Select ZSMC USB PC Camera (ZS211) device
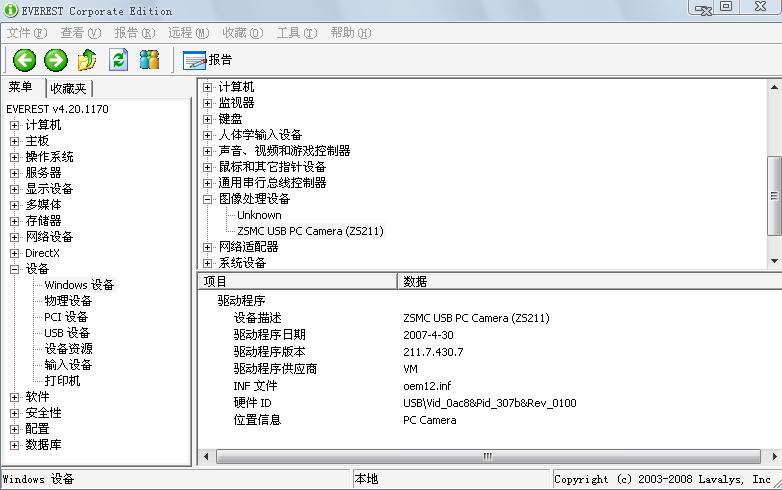Screen dimensions: 782x490 310,231
